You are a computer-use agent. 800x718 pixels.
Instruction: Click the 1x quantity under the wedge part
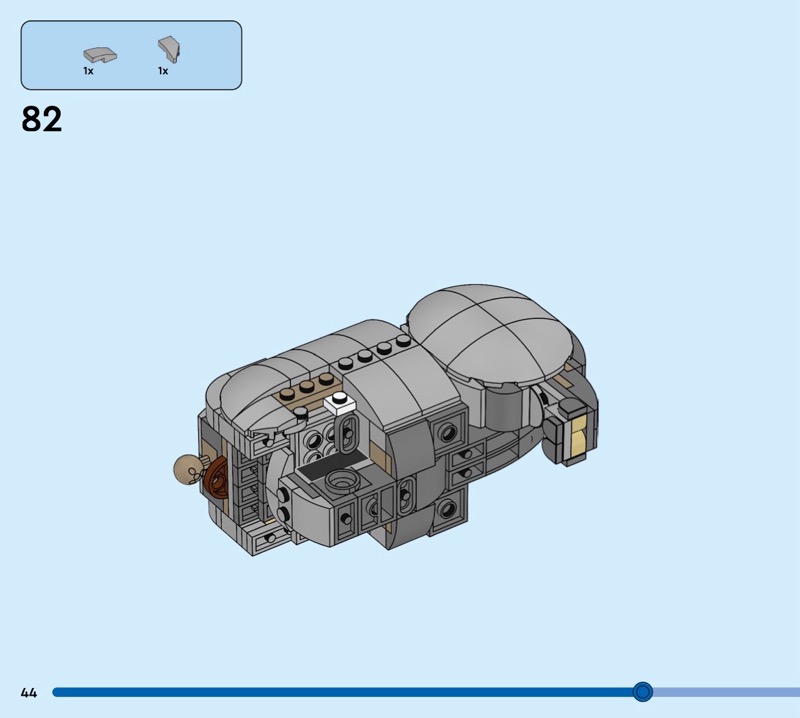click(162, 72)
